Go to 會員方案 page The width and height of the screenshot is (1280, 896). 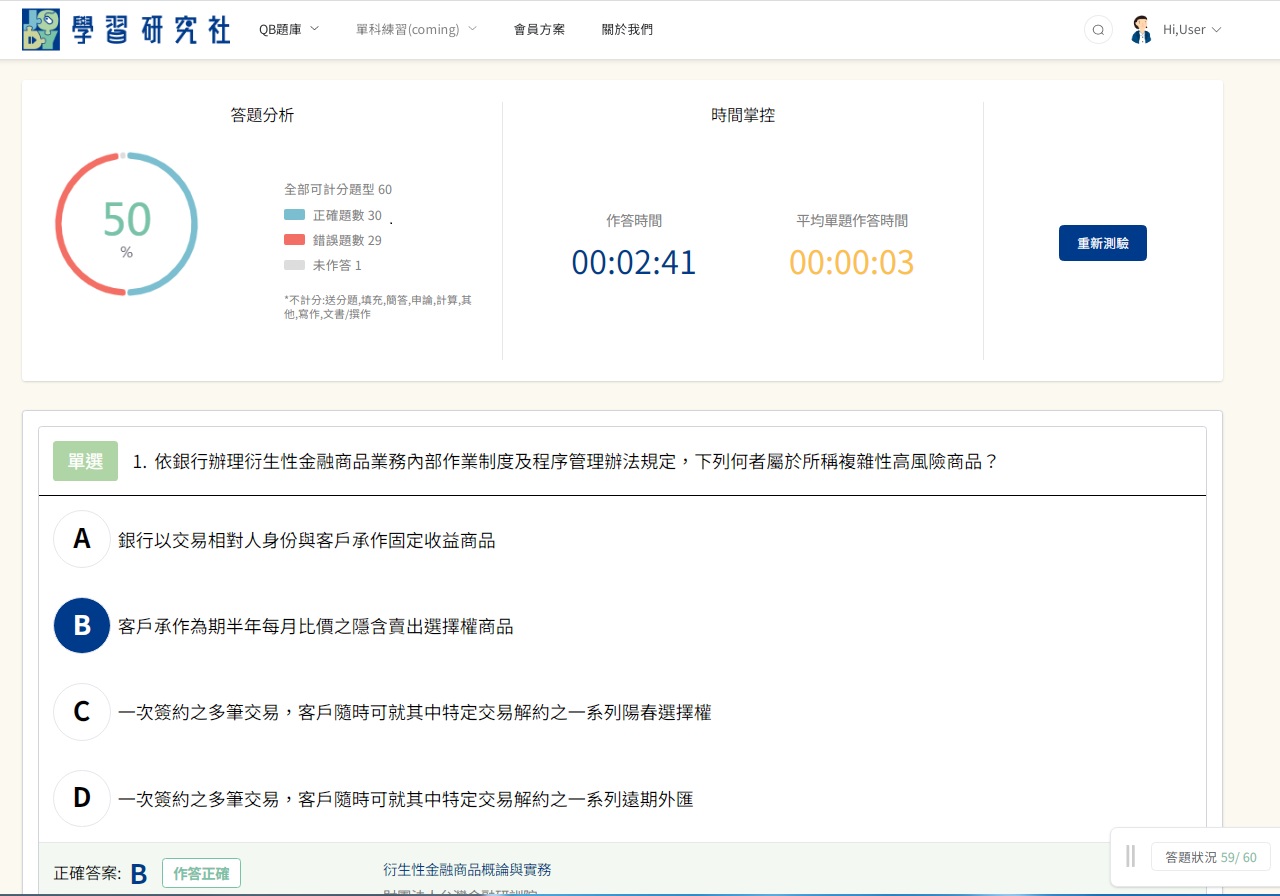pos(539,29)
